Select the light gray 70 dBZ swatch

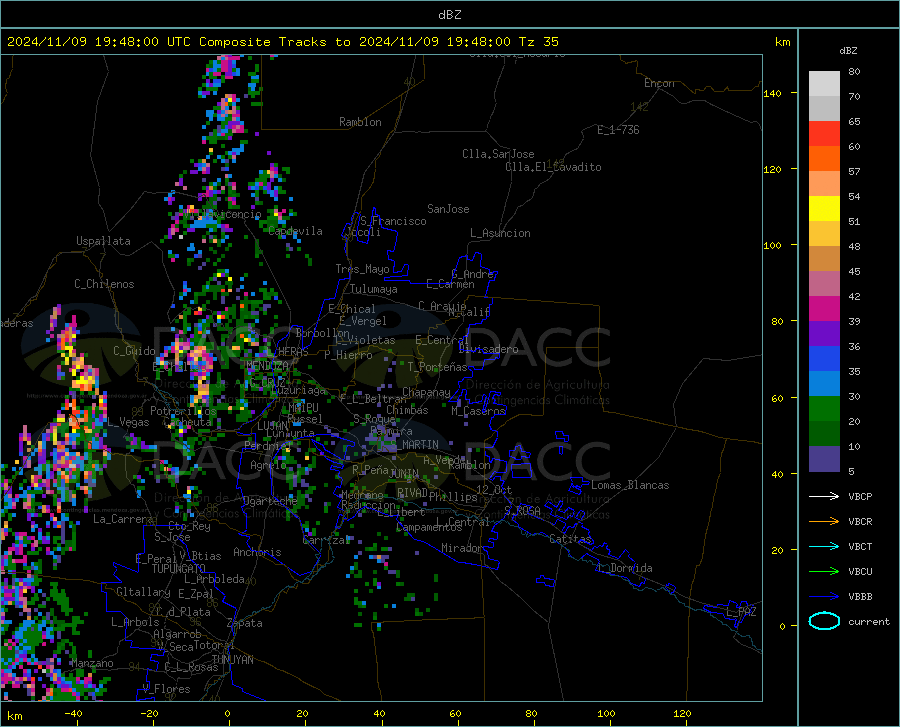(824, 84)
